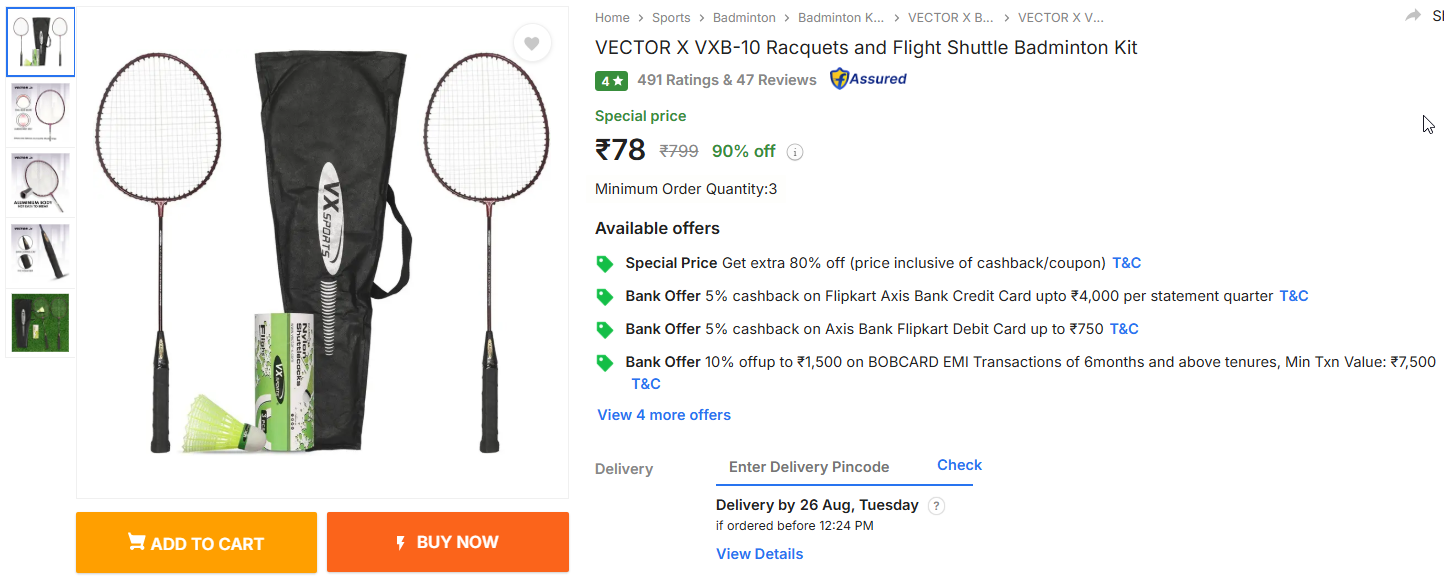Go to Home breadcrumb
The width and height of the screenshot is (1444, 585).
point(612,18)
